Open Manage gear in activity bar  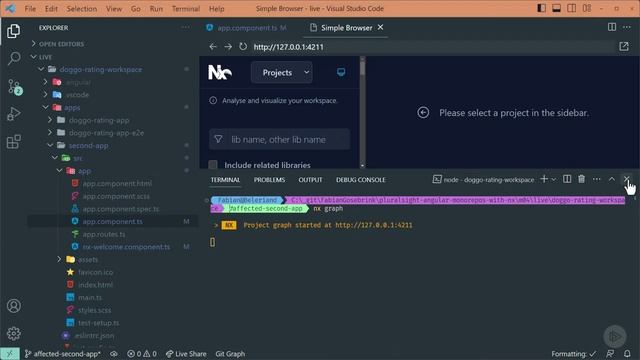tap(13, 333)
